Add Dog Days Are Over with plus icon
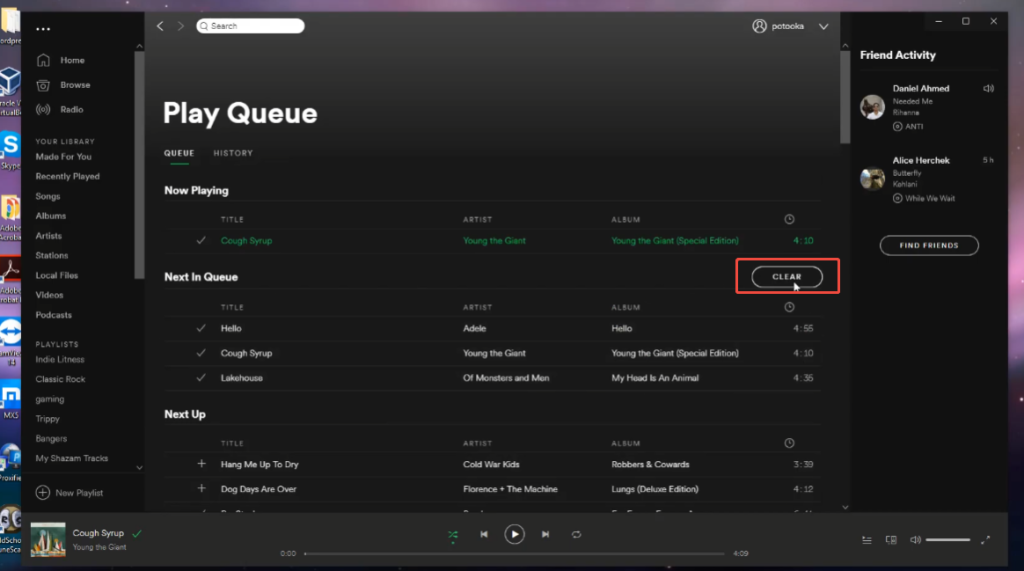The width and height of the screenshot is (1024, 571). click(x=201, y=489)
